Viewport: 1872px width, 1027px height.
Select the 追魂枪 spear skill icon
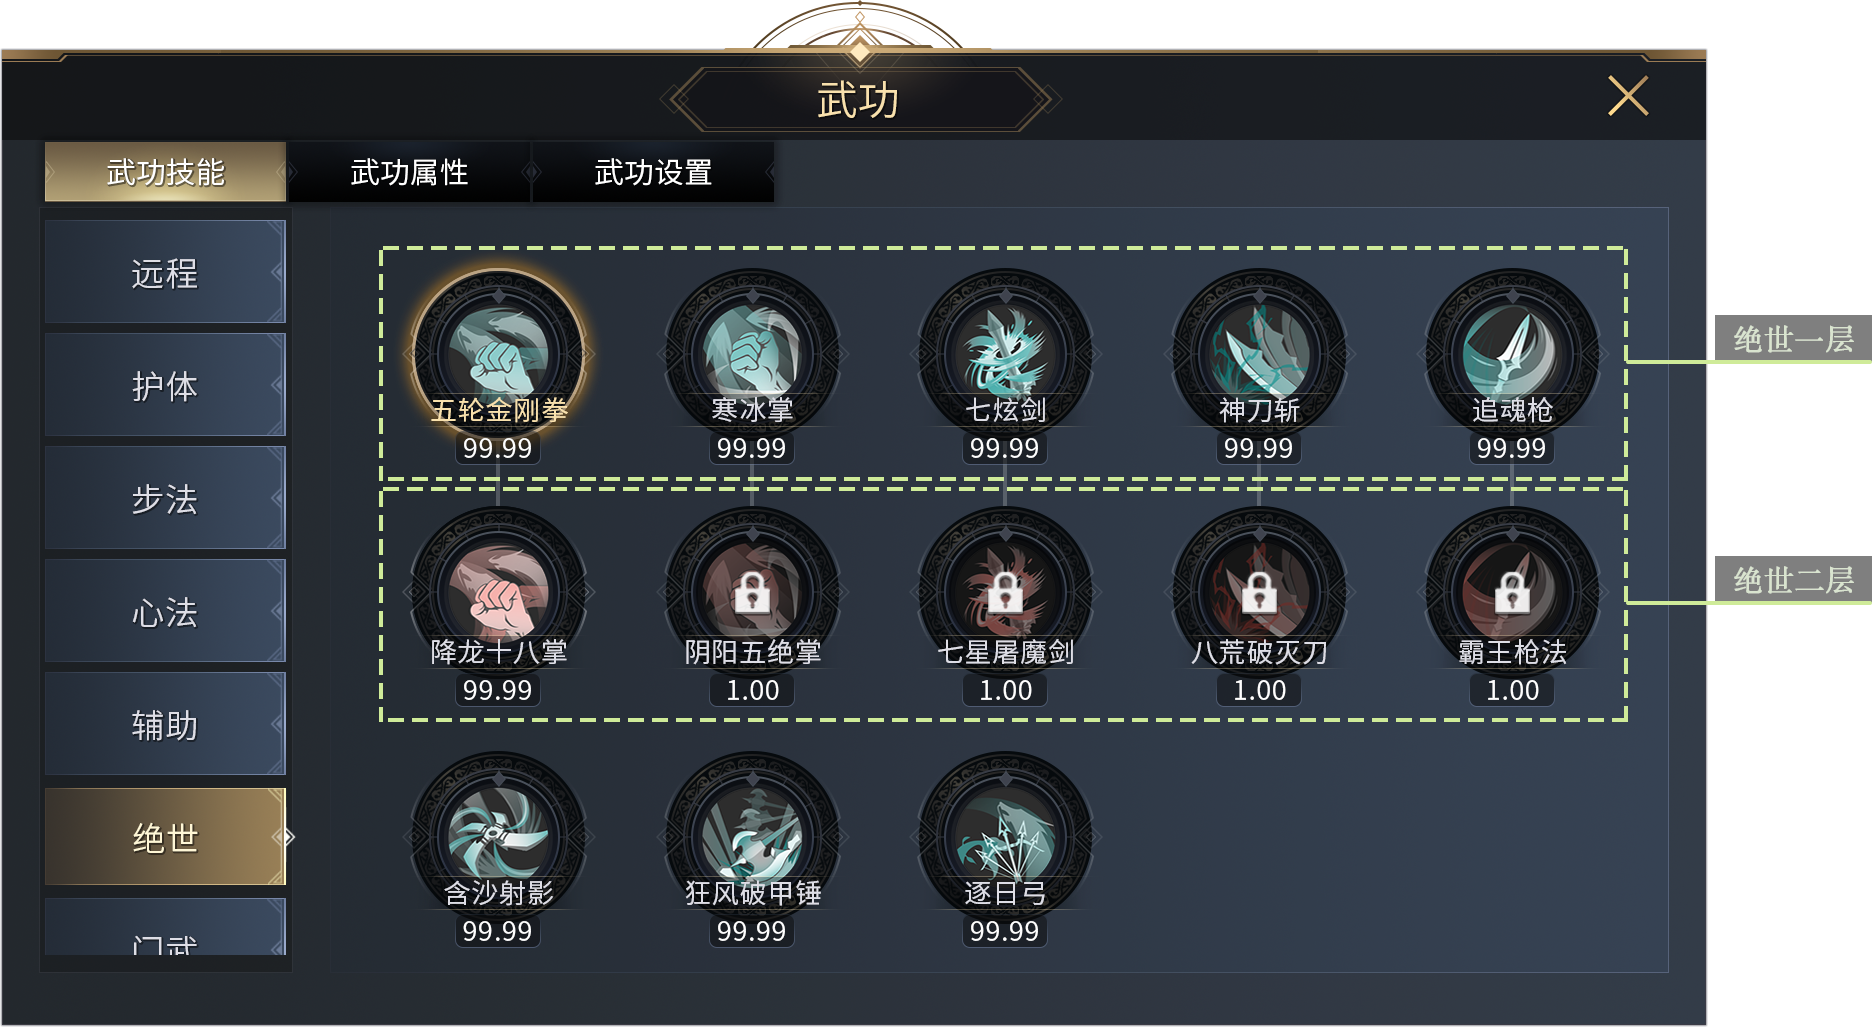point(1512,354)
